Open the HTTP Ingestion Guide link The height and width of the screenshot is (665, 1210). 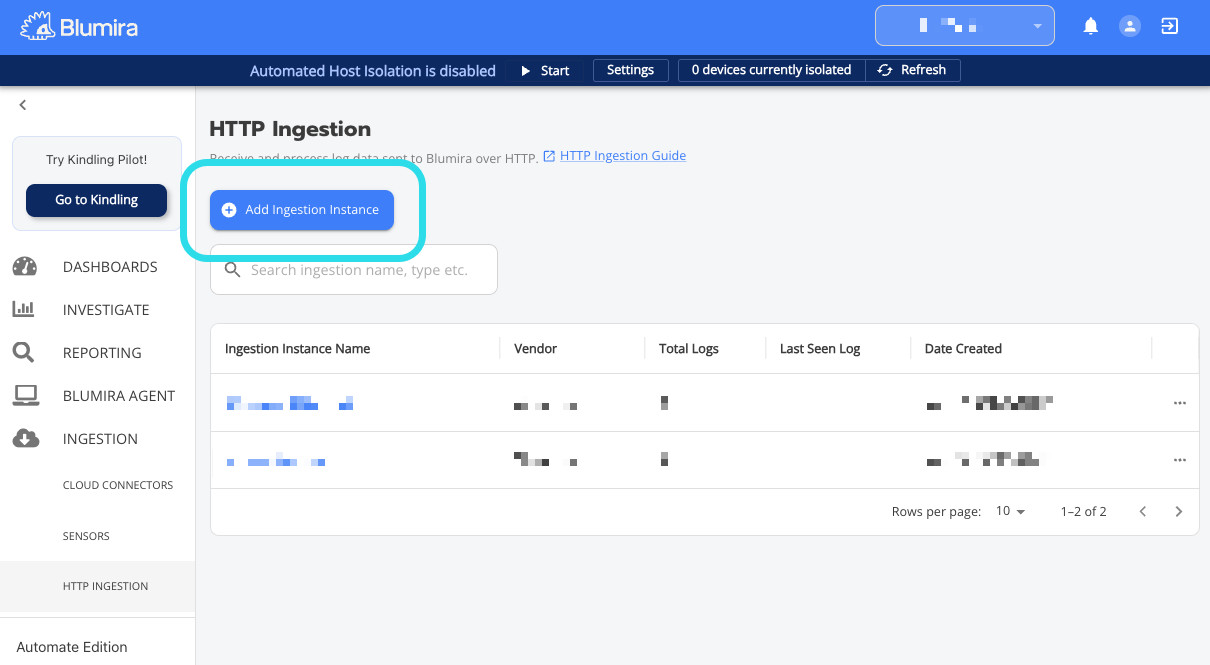coord(623,156)
